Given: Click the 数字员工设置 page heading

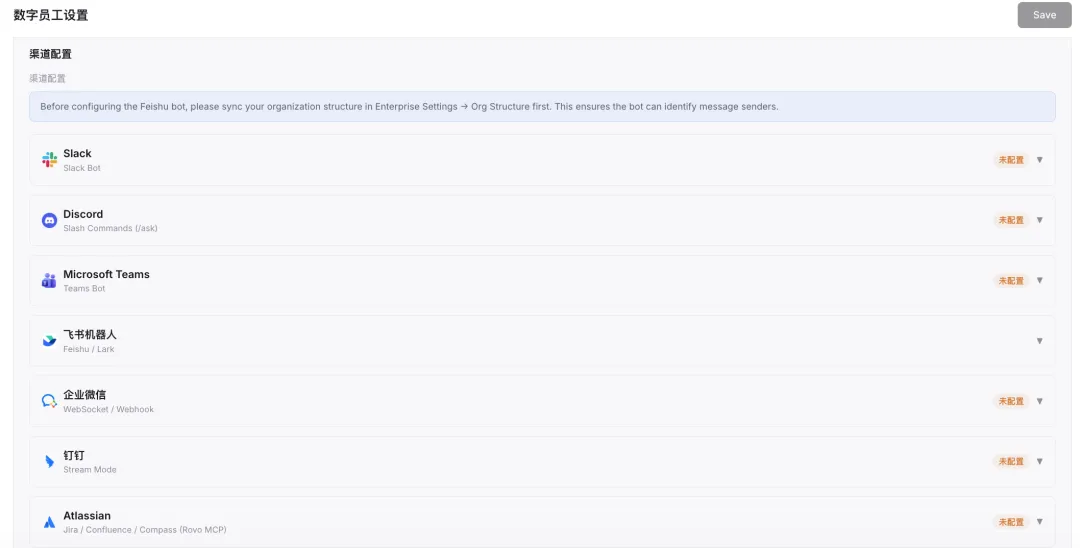Looking at the screenshot, I should coord(51,15).
